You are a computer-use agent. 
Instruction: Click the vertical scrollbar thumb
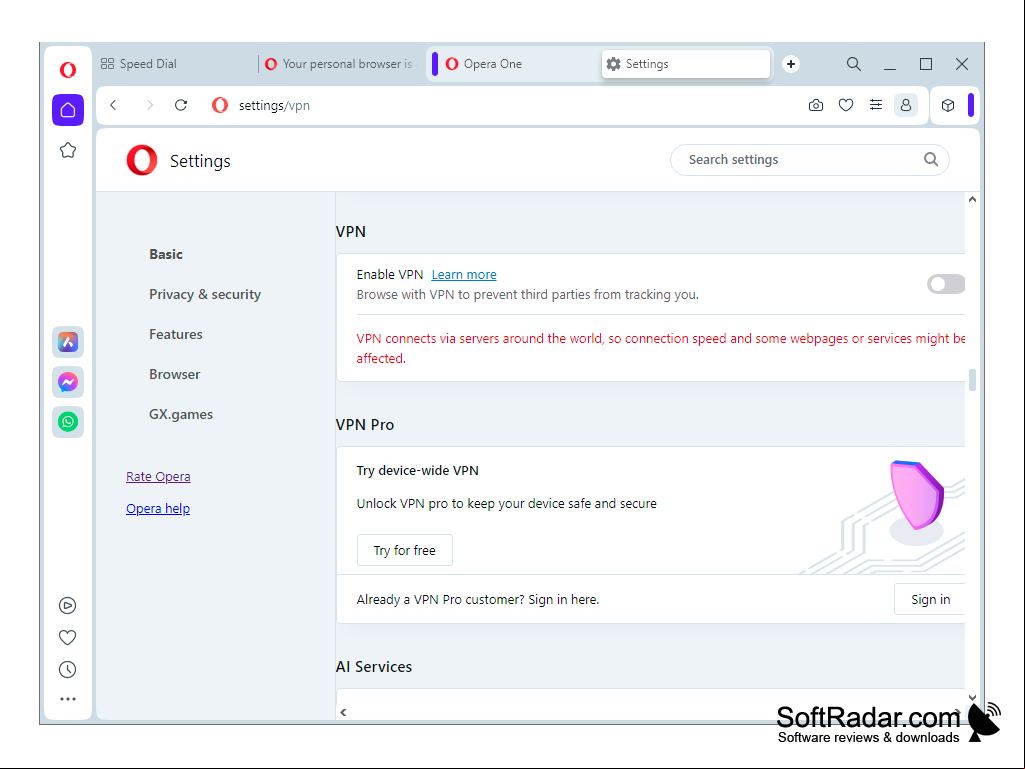click(x=972, y=380)
